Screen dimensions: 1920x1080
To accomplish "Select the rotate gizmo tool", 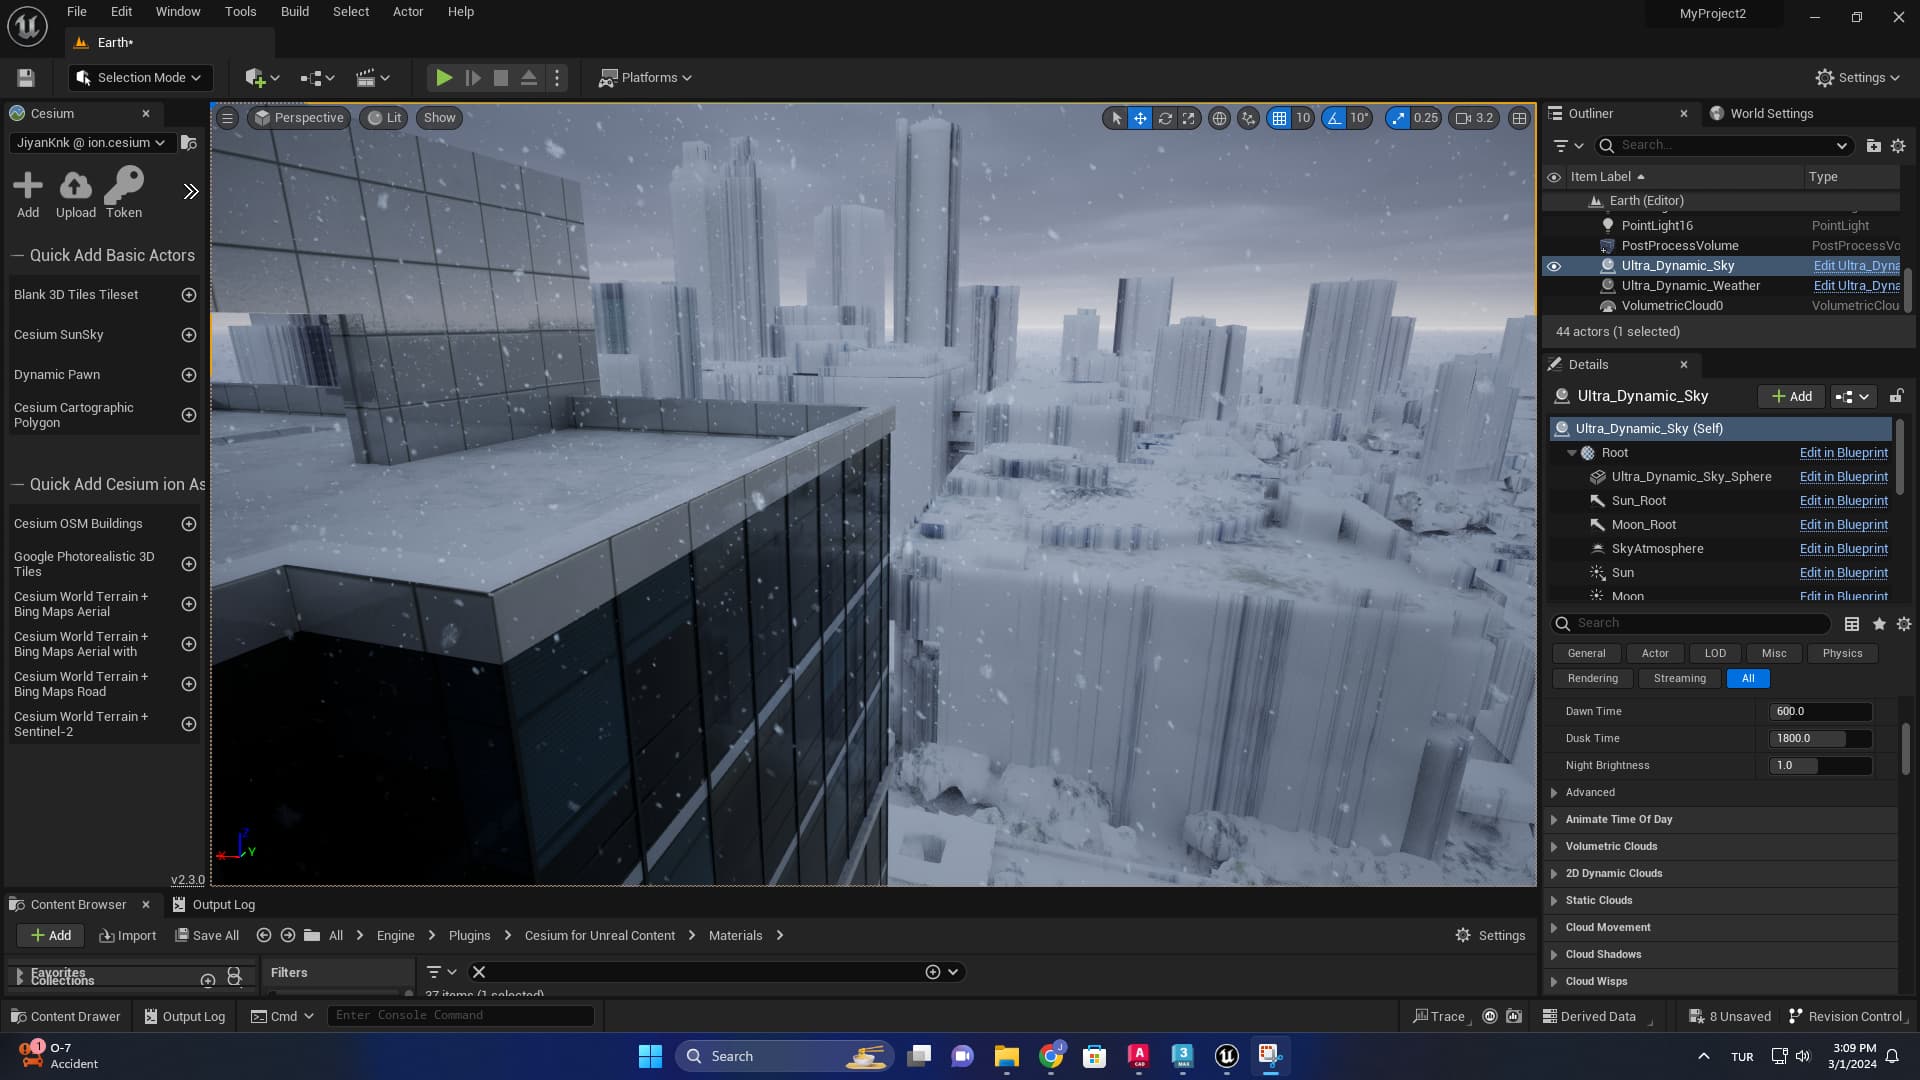I will click(1165, 118).
